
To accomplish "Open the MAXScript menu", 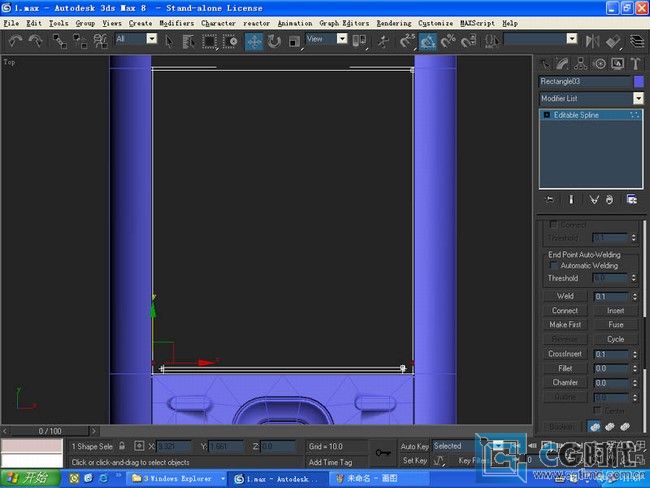I will click(477, 23).
